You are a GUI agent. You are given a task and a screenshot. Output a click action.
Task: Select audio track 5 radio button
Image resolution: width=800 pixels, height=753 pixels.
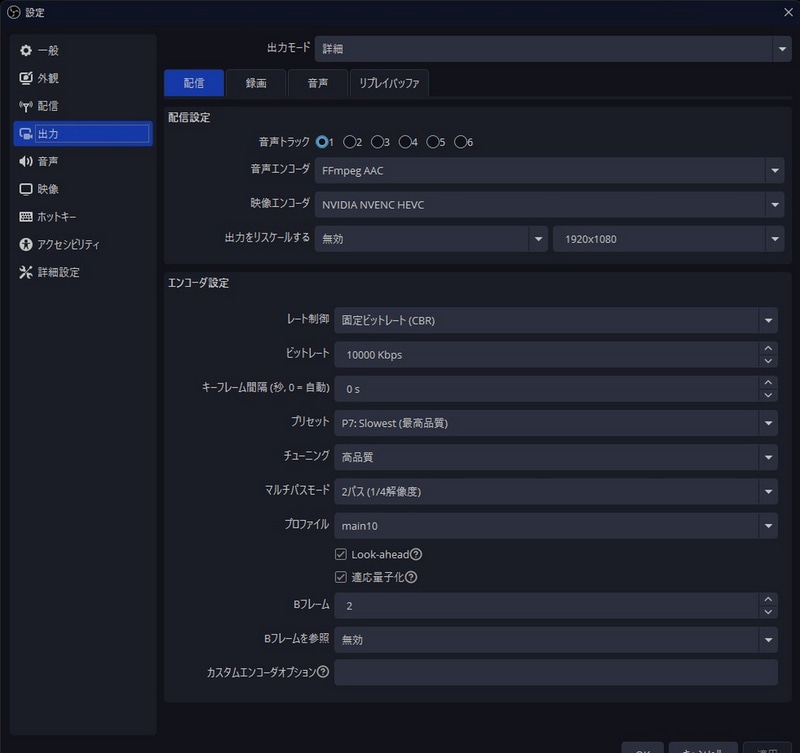pos(433,142)
